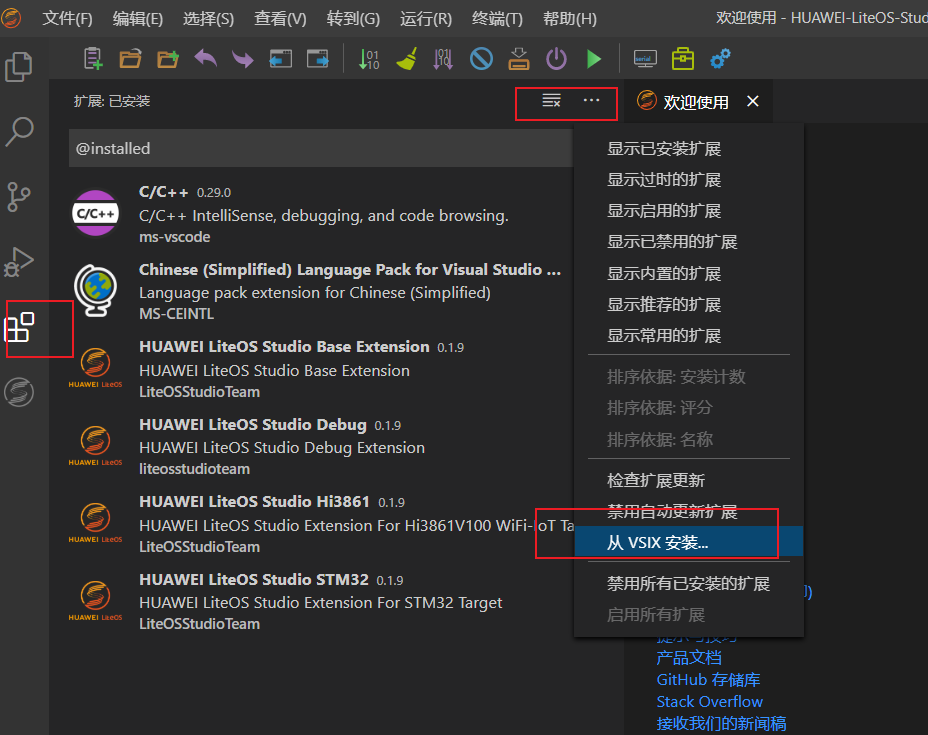Click the navigate-back window icon
Screen dimensions: 928x735
point(281,59)
